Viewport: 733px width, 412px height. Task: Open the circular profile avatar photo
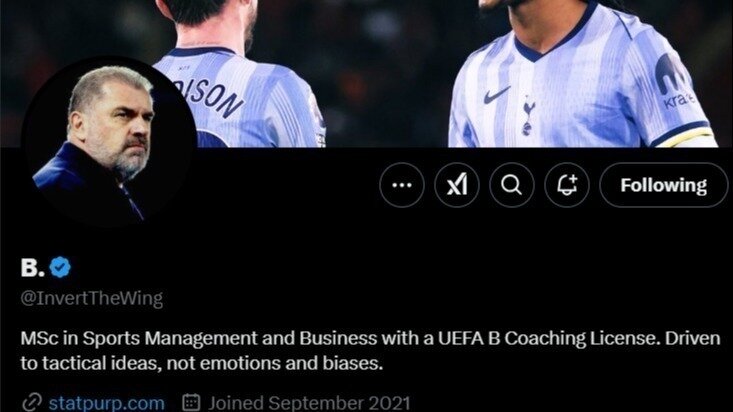pos(108,142)
